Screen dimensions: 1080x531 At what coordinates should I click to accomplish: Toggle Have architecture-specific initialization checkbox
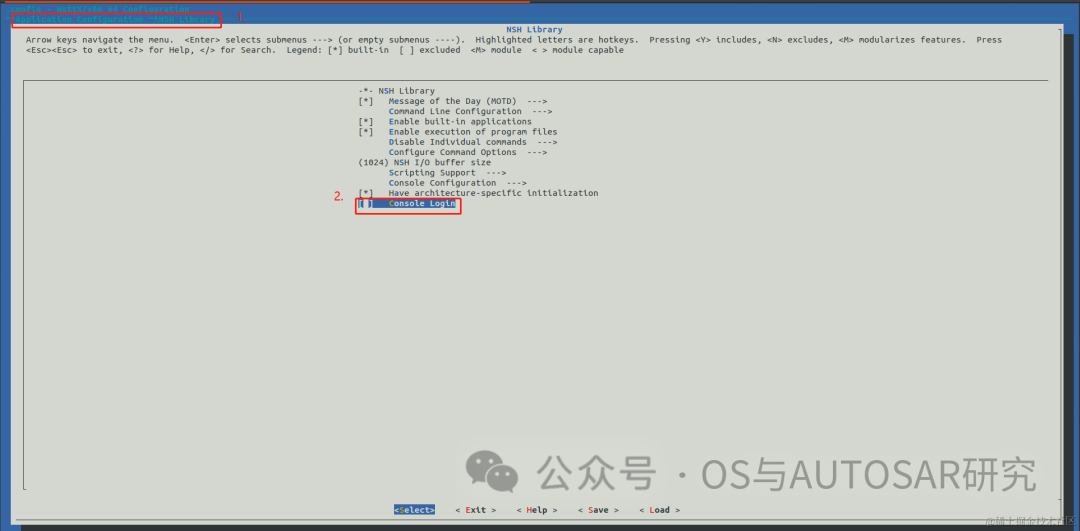coord(366,194)
